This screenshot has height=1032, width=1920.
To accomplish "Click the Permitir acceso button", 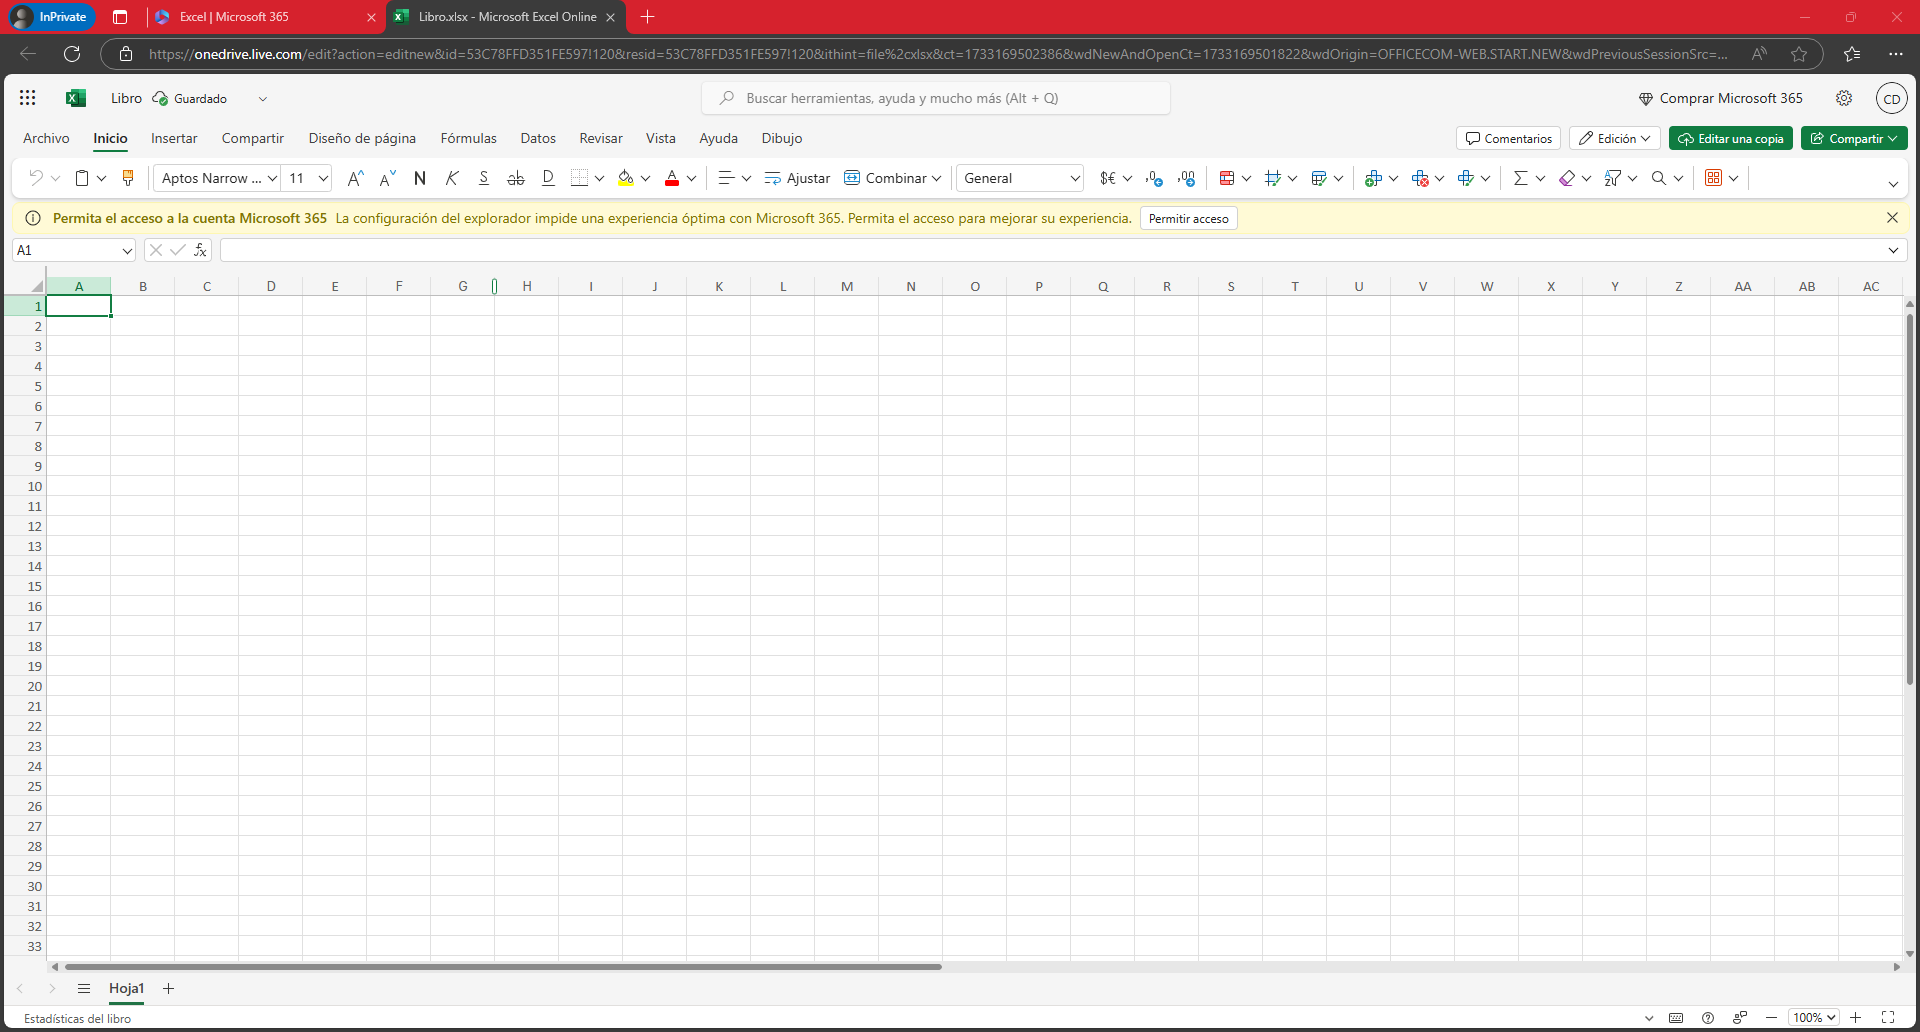I will (1188, 218).
